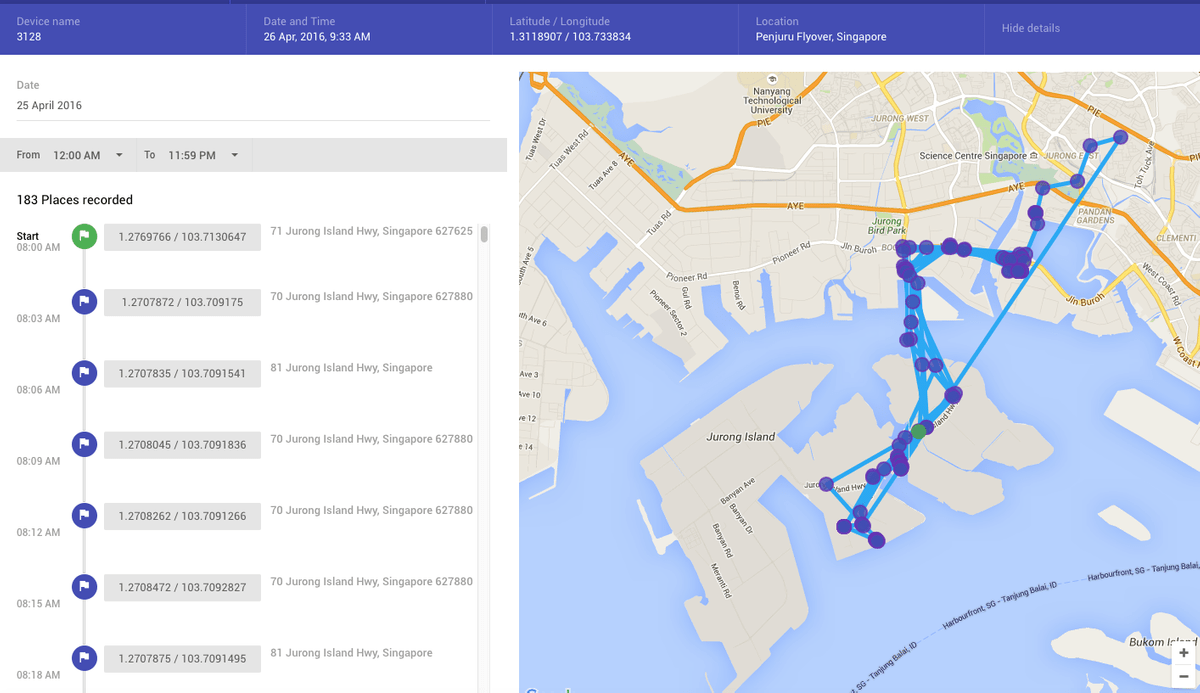Screen dimensions: 1200x693
Task: Zoom out the map with minus button
Action: [x=1184, y=676]
